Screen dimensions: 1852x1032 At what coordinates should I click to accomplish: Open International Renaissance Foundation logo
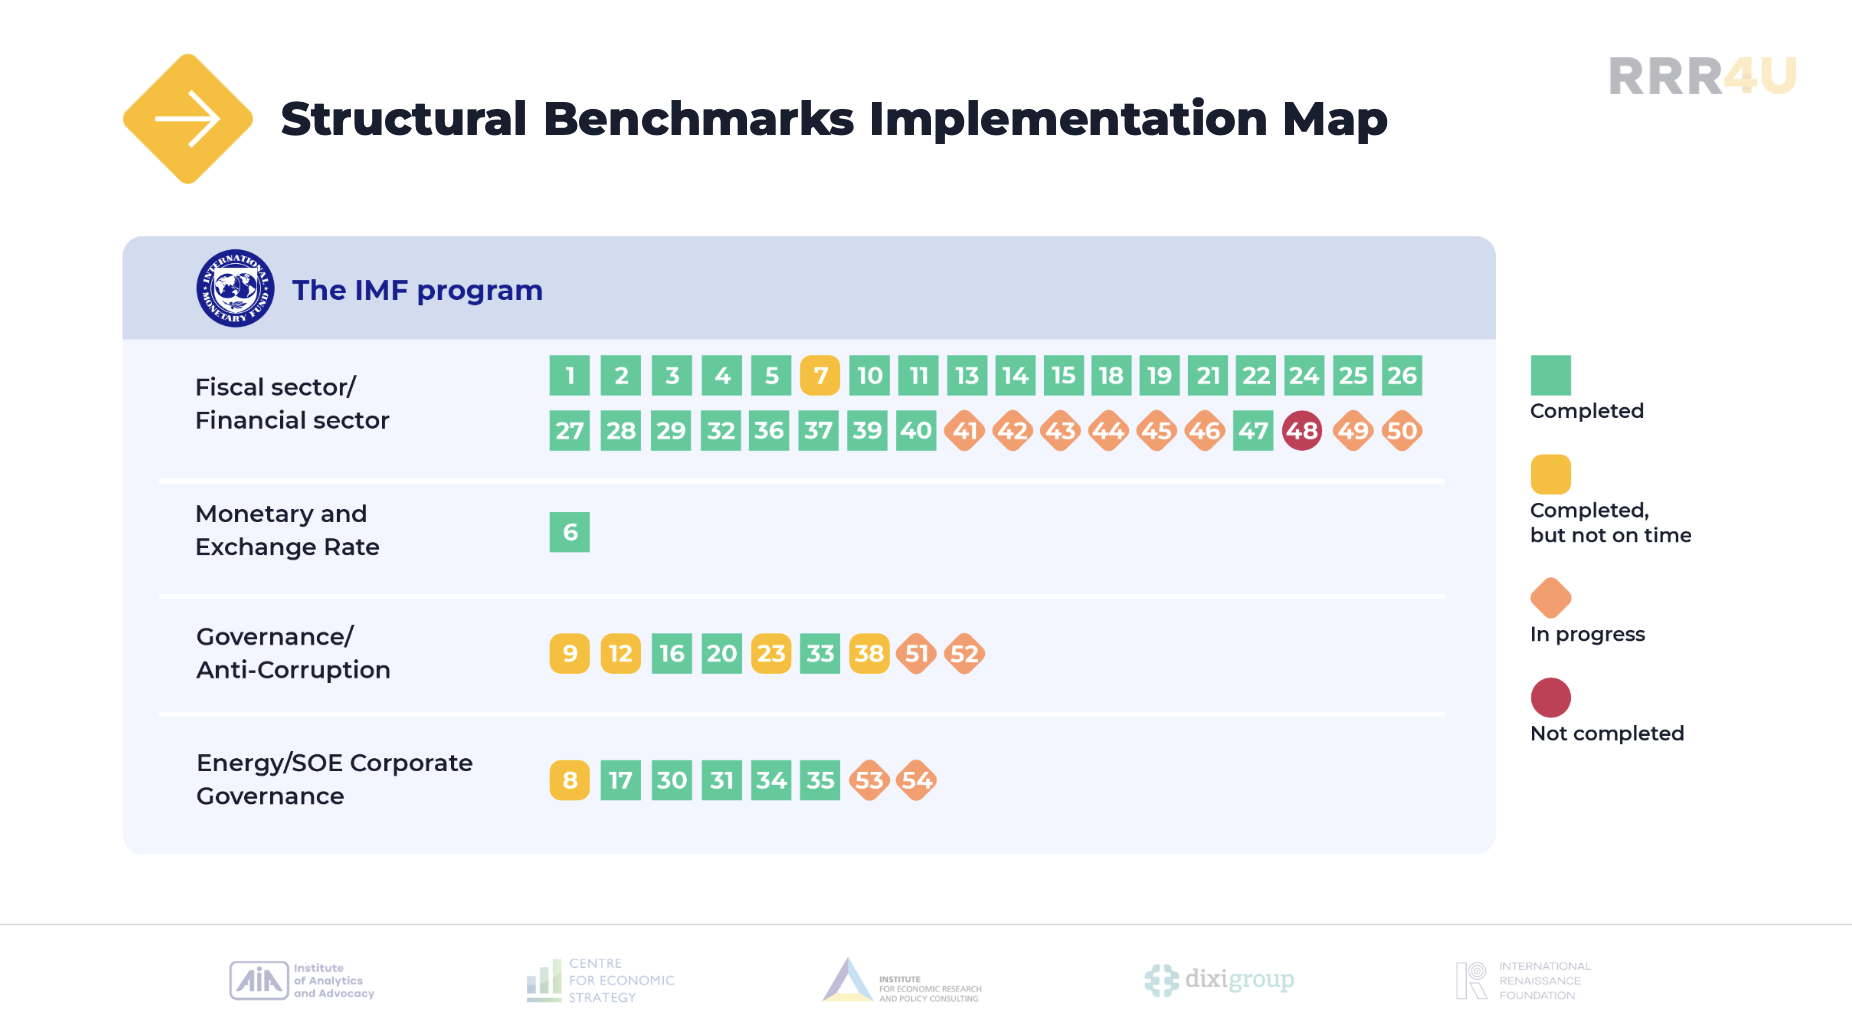(1523, 980)
